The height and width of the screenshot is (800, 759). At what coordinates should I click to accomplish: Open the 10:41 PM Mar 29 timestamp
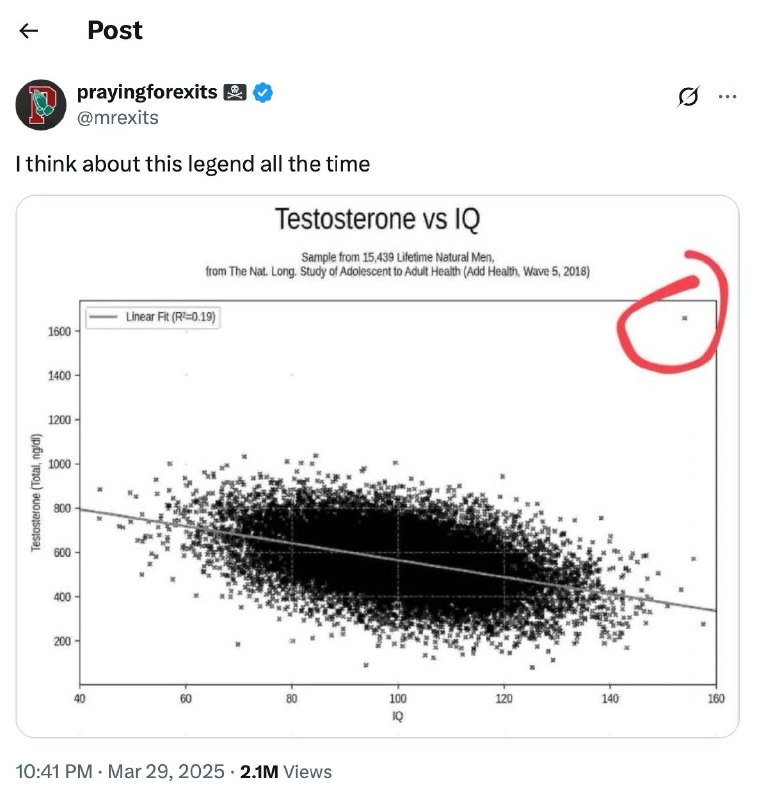coord(120,771)
